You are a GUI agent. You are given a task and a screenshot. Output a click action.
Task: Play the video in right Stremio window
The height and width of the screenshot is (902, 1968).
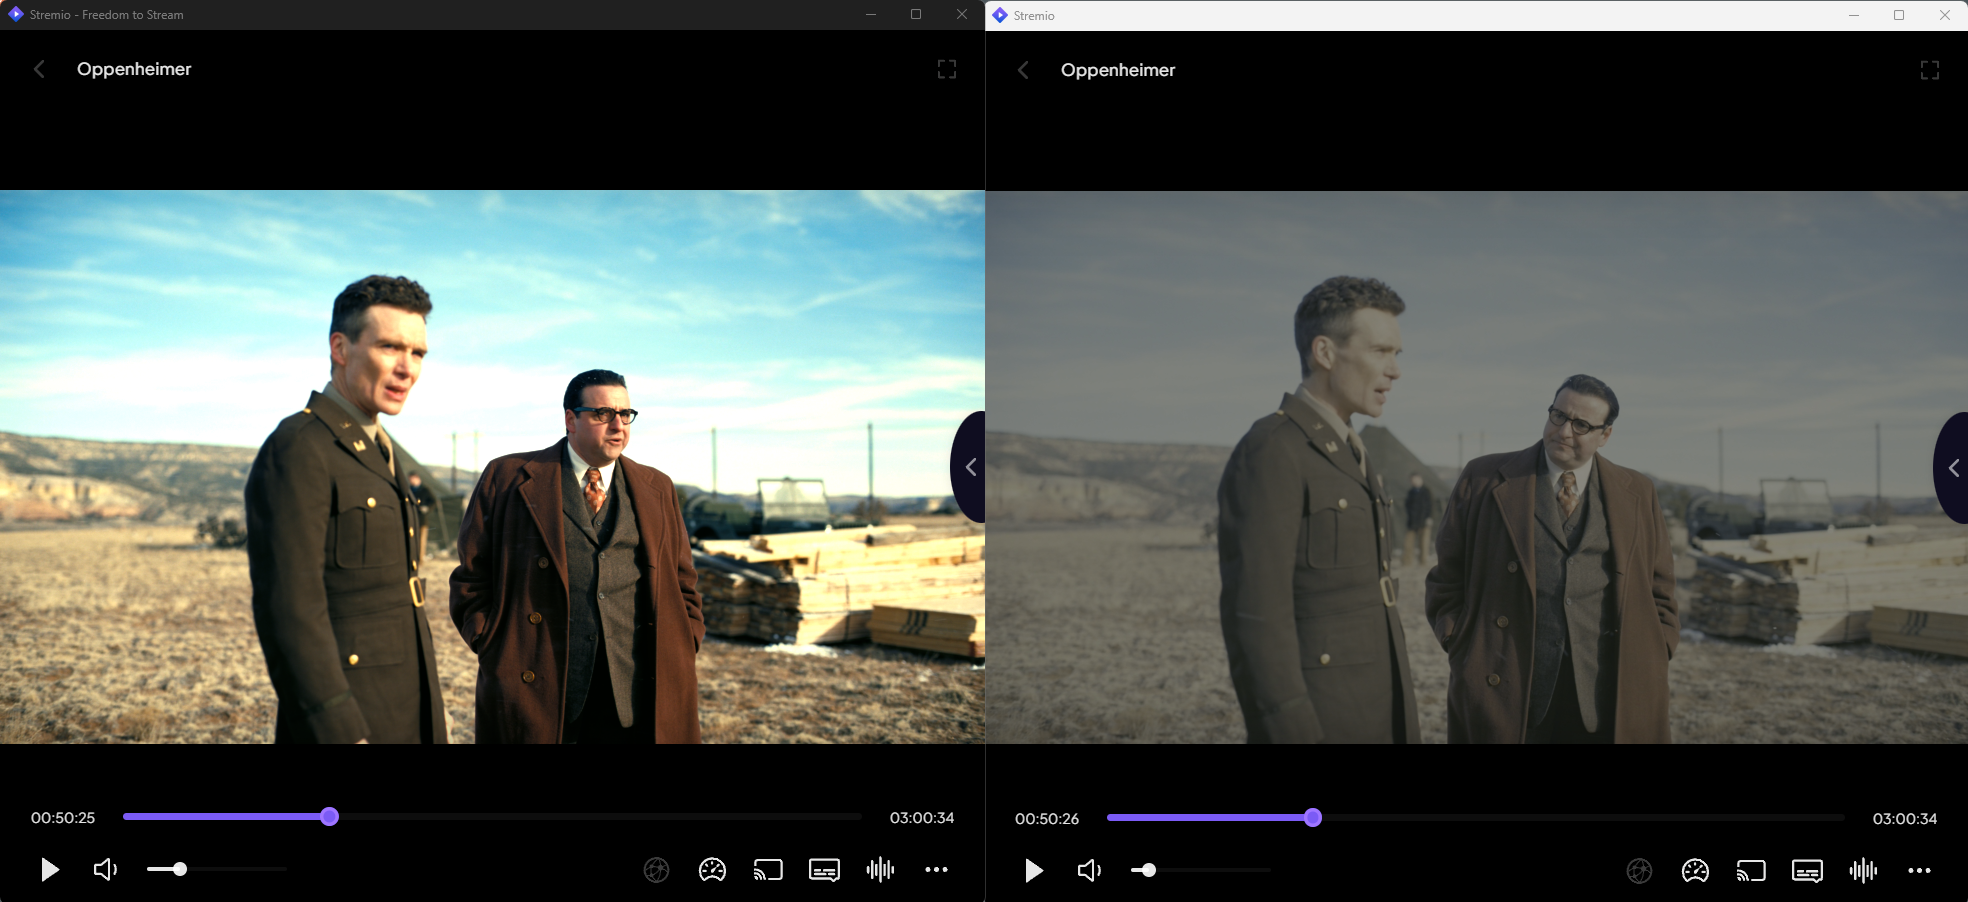(x=1034, y=871)
